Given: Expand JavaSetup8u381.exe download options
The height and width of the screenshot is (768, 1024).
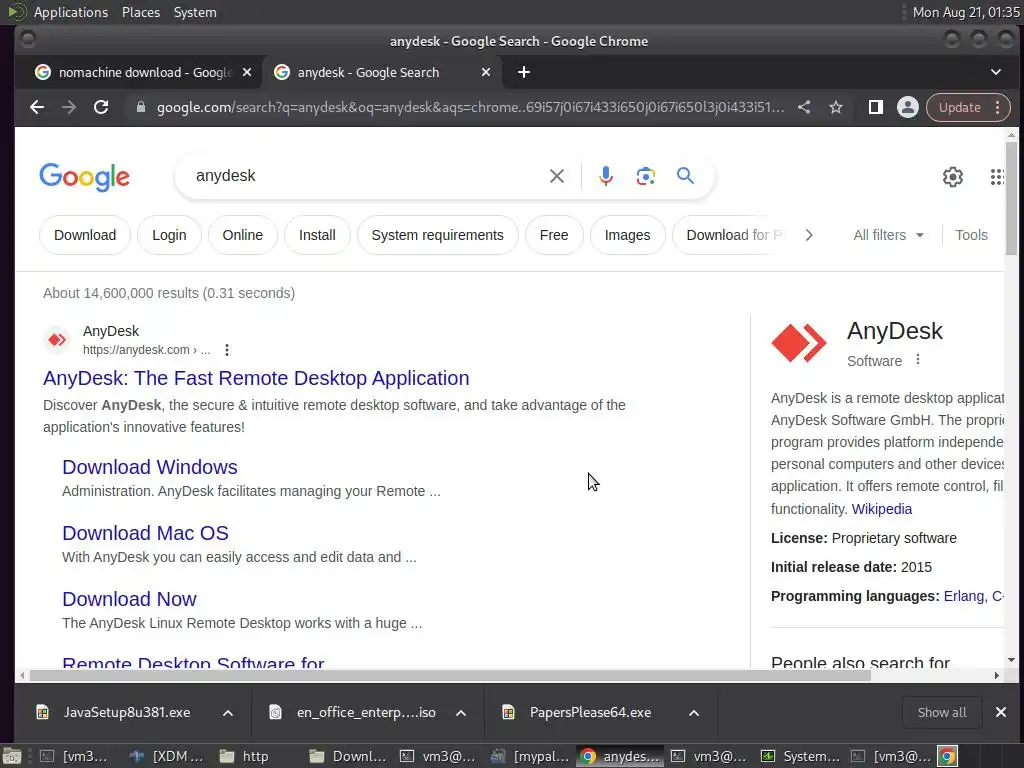Looking at the screenshot, I should [x=228, y=712].
